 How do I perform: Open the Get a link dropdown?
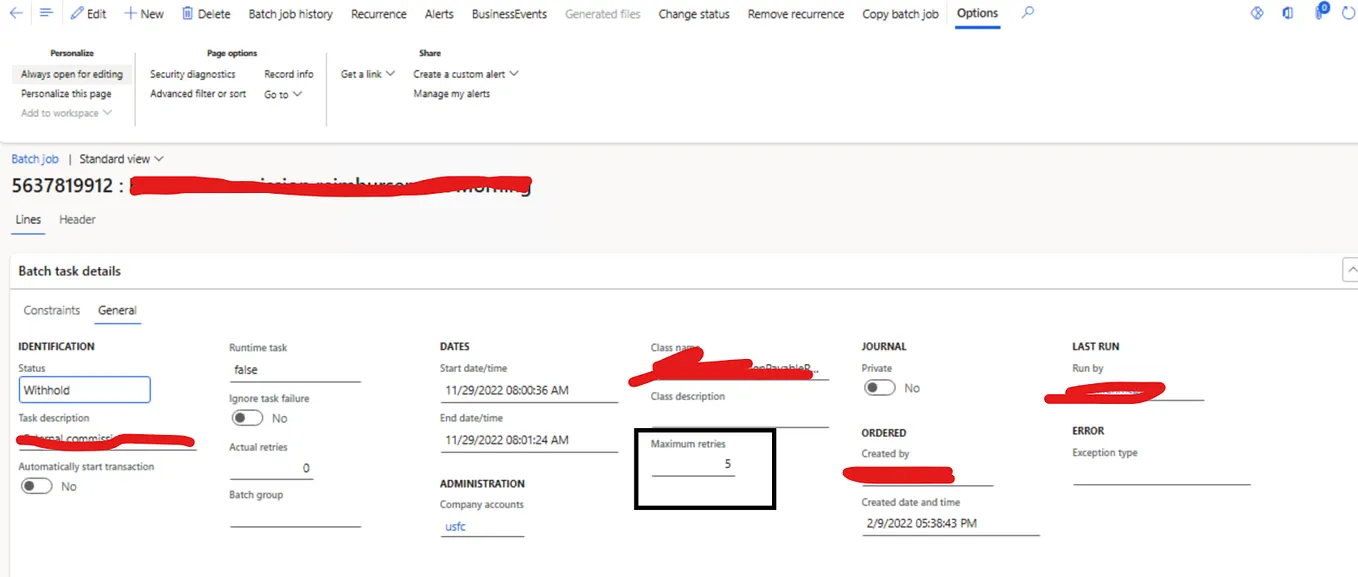point(366,73)
